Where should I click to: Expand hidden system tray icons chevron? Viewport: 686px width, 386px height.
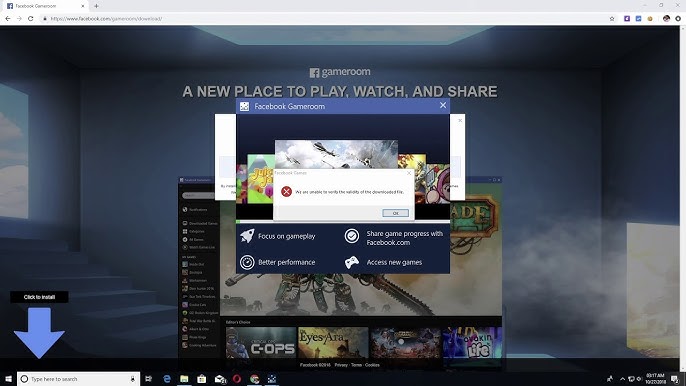point(623,379)
